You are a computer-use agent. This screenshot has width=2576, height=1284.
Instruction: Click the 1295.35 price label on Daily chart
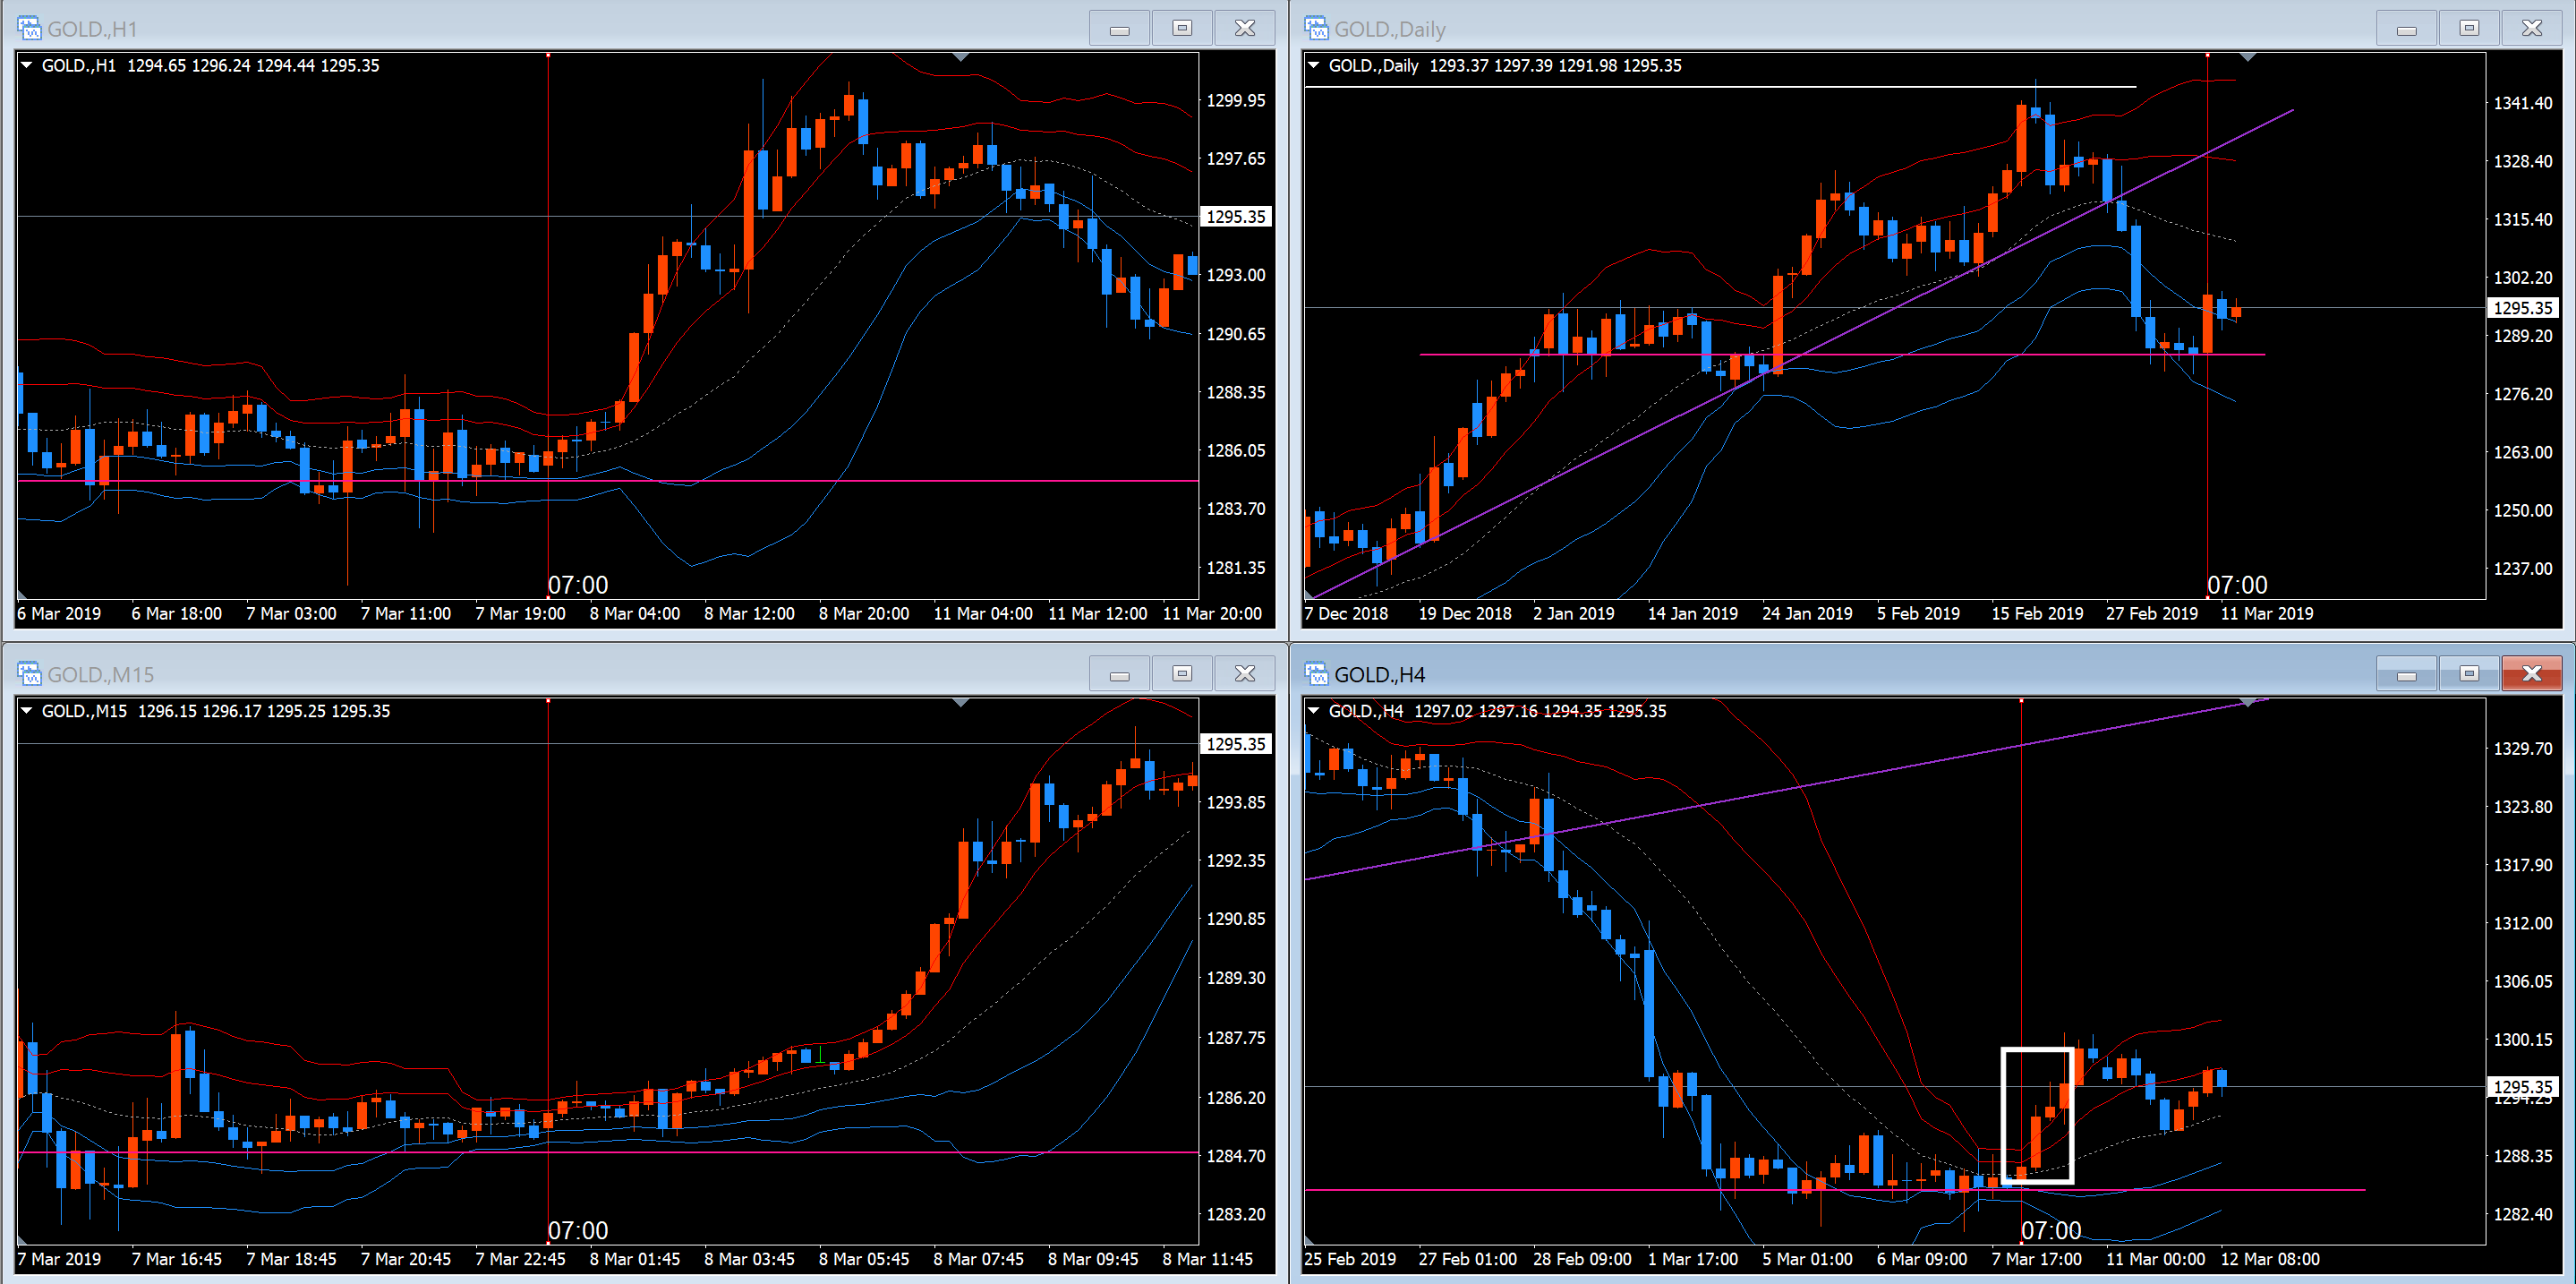click(x=2522, y=308)
